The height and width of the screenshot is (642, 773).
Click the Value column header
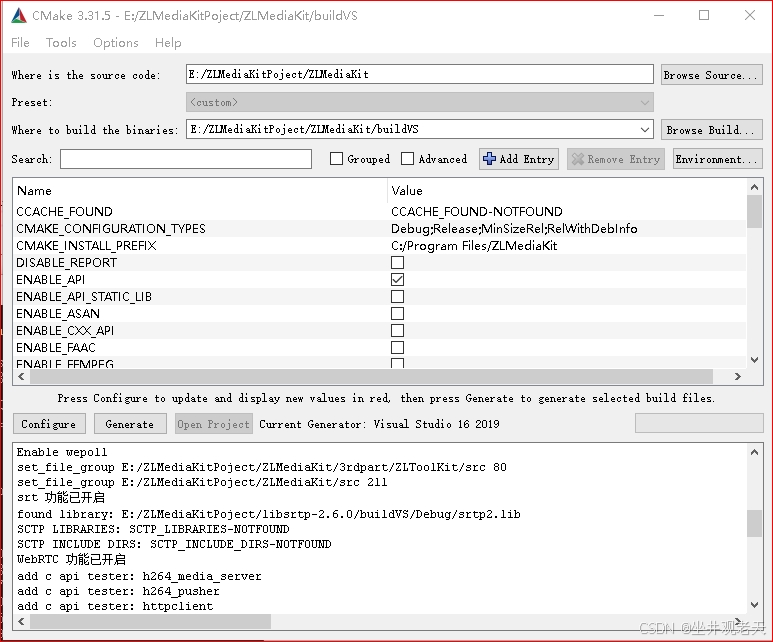[x=567, y=191]
